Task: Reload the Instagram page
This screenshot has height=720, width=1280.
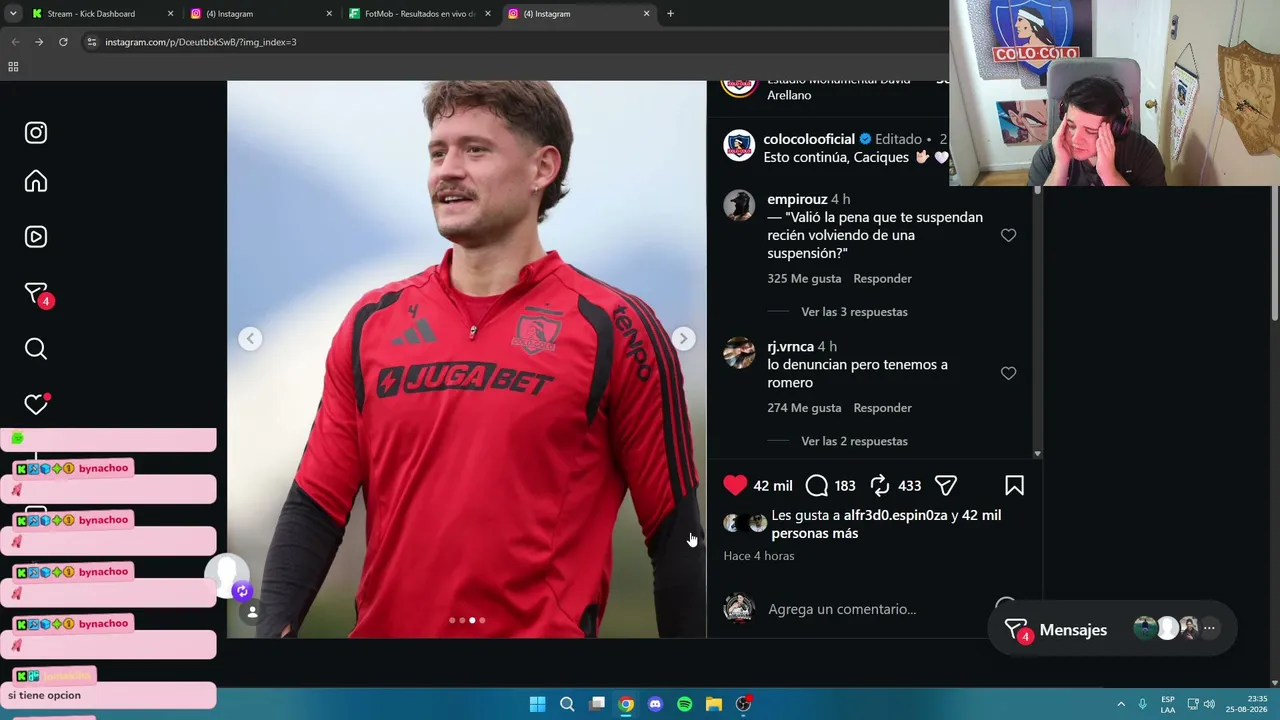Action: tap(63, 42)
